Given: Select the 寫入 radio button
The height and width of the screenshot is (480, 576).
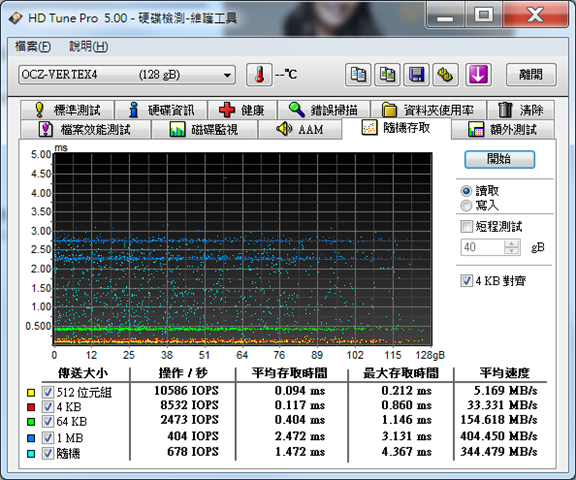Looking at the screenshot, I should pyautogui.click(x=466, y=205).
